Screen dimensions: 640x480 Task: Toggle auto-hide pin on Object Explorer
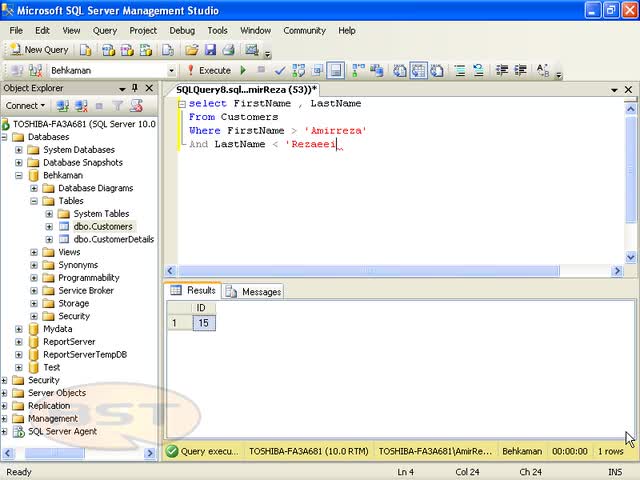(x=135, y=88)
